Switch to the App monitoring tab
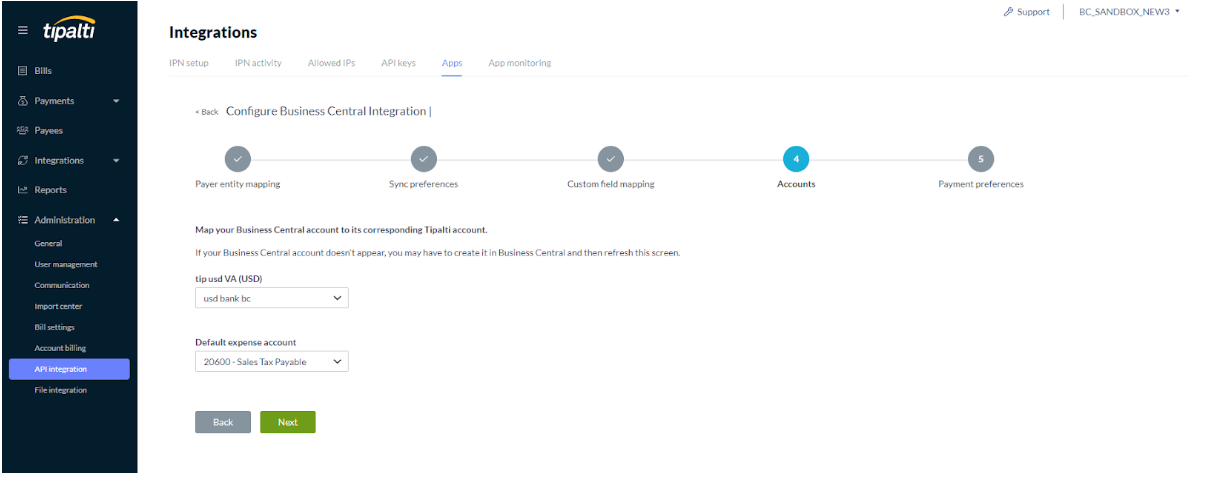The width and height of the screenshot is (1220, 482). pos(519,63)
